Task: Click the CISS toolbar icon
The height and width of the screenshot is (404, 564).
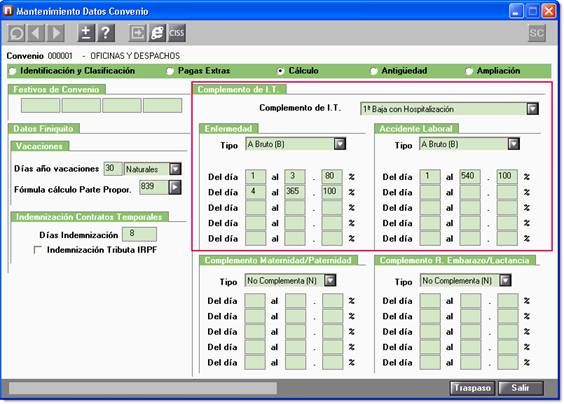Action: pyautogui.click(x=177, y=33)
